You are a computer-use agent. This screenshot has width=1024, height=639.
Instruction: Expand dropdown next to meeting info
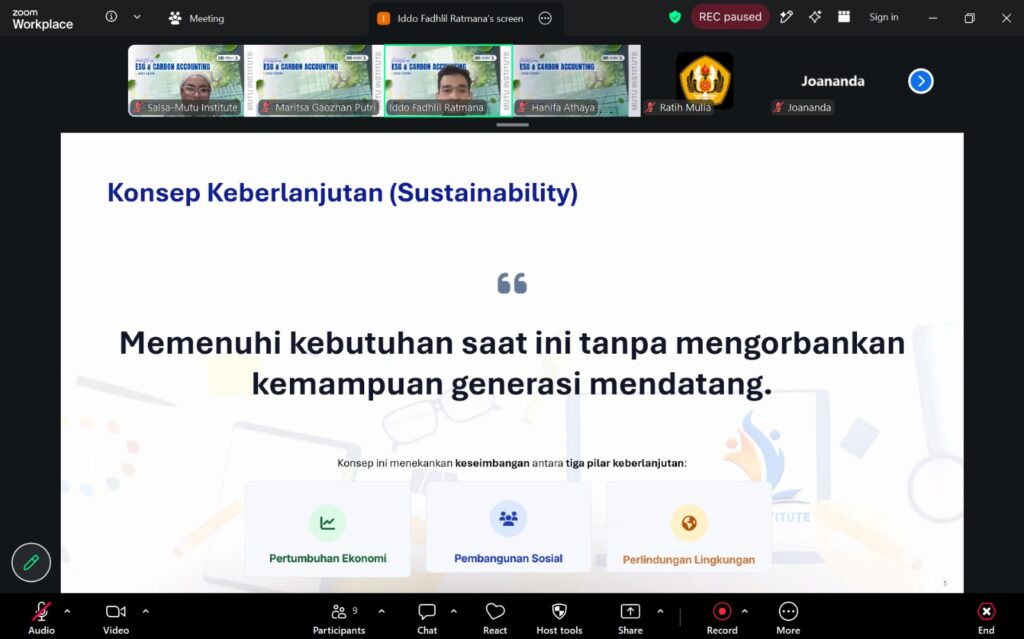(137, 17)
